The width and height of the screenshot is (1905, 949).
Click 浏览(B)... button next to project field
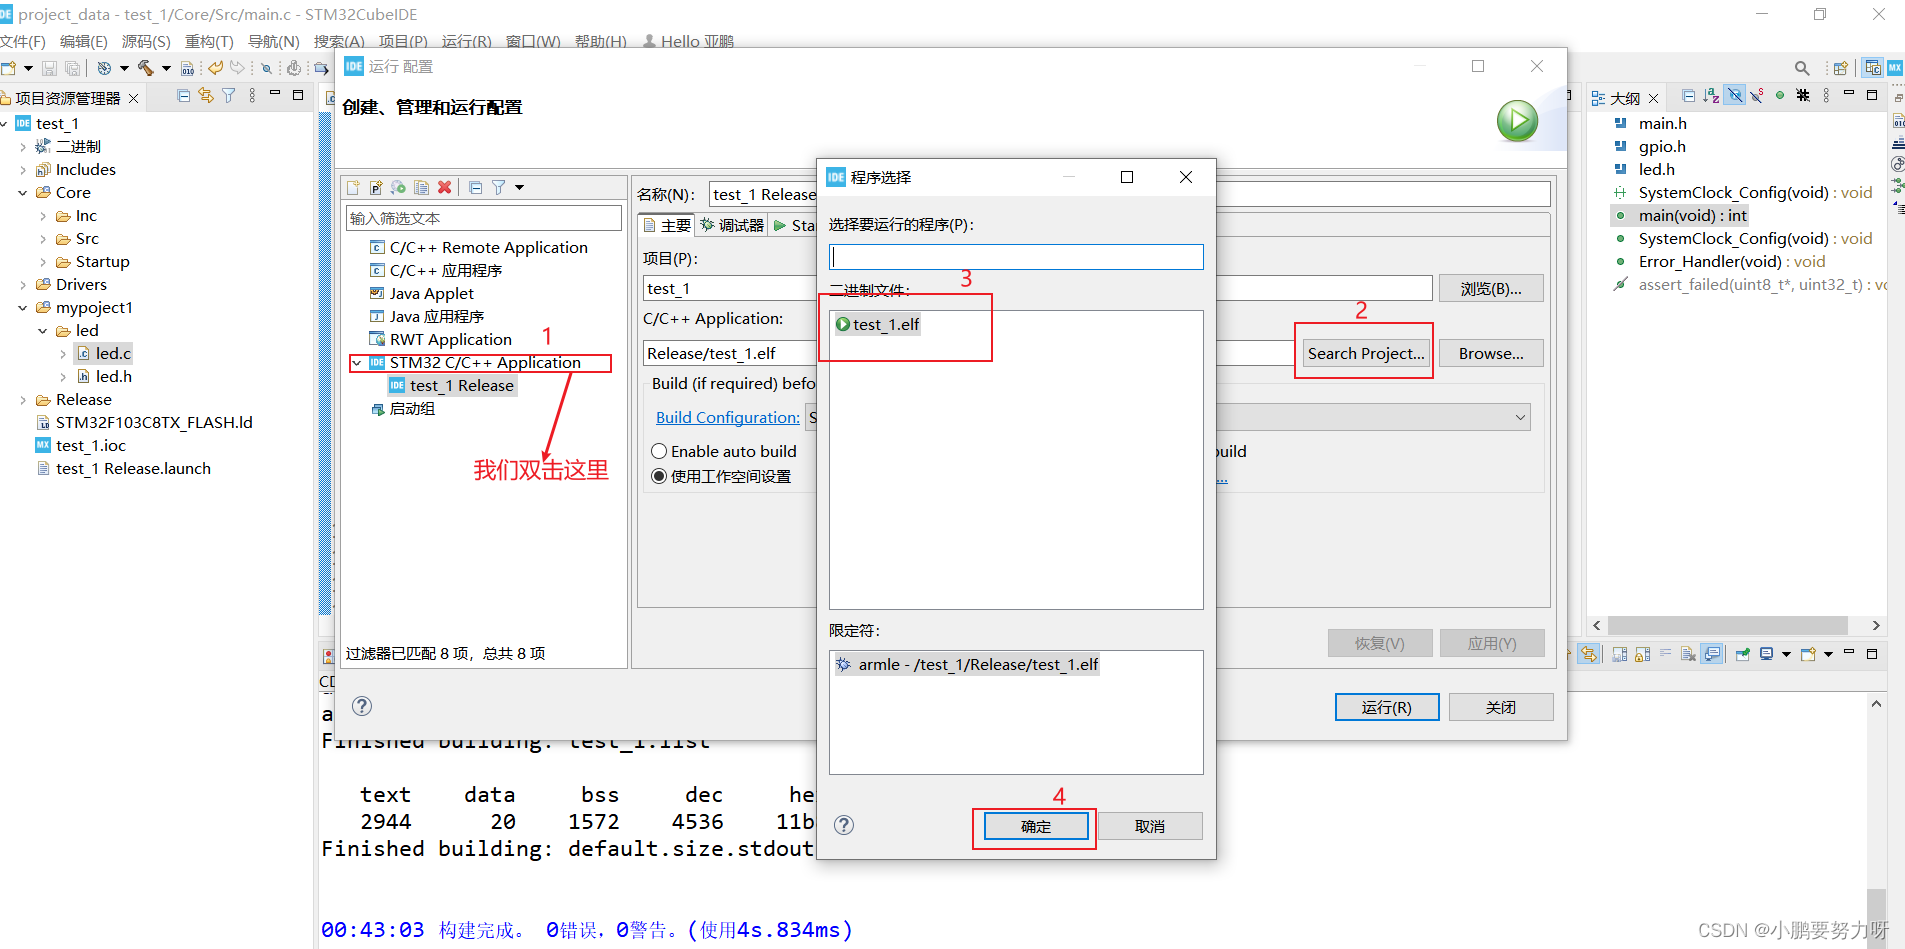click(x=1491, y=288)
